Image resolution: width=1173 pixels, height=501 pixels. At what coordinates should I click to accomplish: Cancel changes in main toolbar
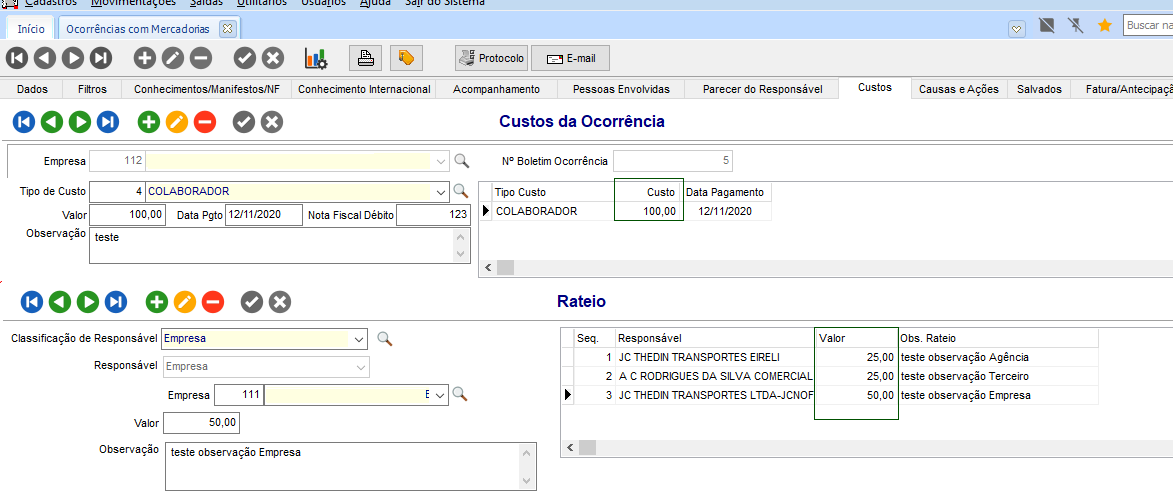point(273,58)
